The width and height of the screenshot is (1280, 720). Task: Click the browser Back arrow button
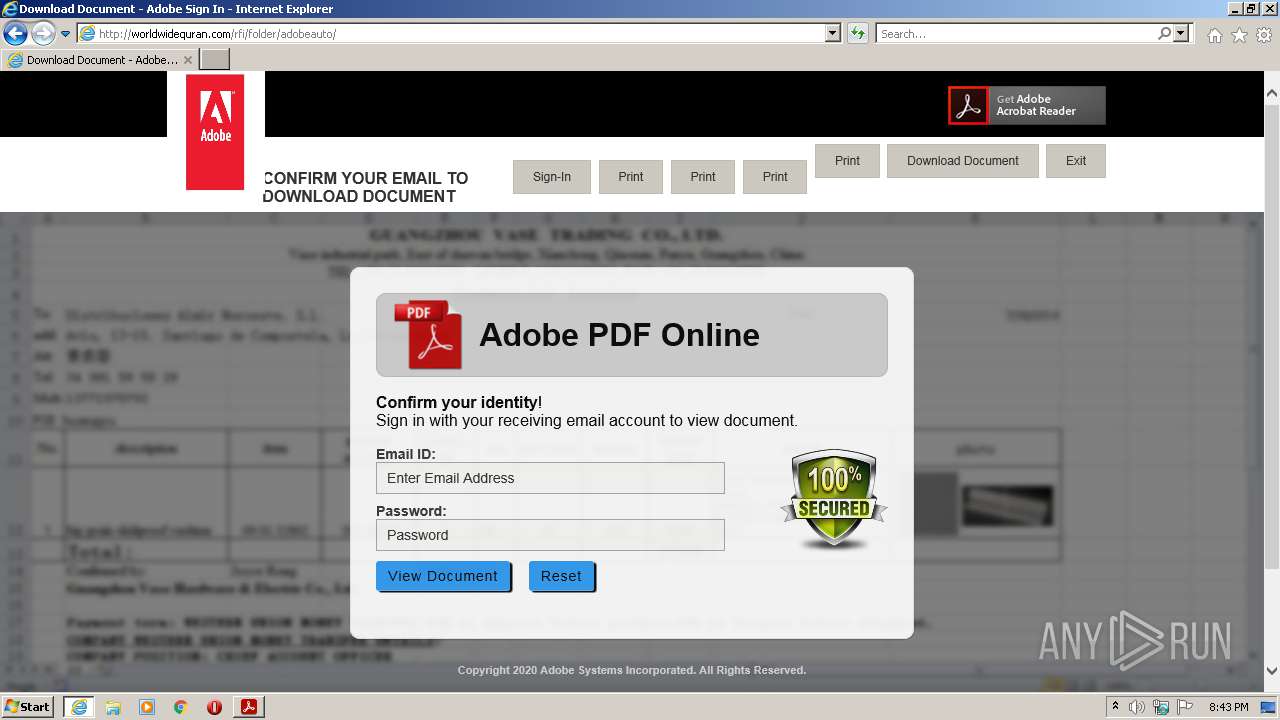click(x=15, y=33)
